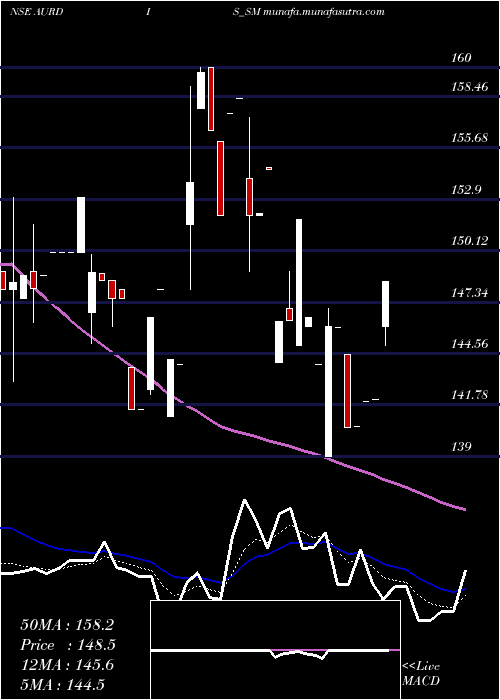Click the 158.46 price axis label

tap(470, 87)
